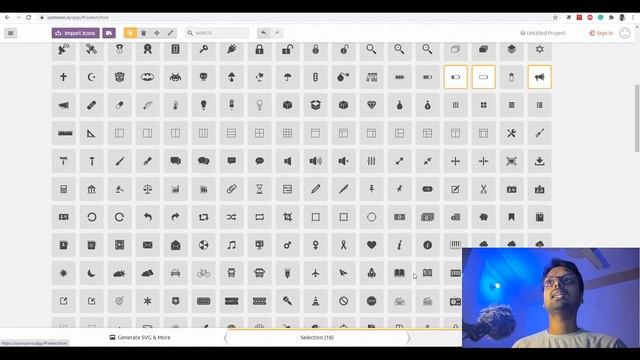Open the Untitled Project menu
The height and width of the screenshot is (360, 640).
[x=543, y=33]
